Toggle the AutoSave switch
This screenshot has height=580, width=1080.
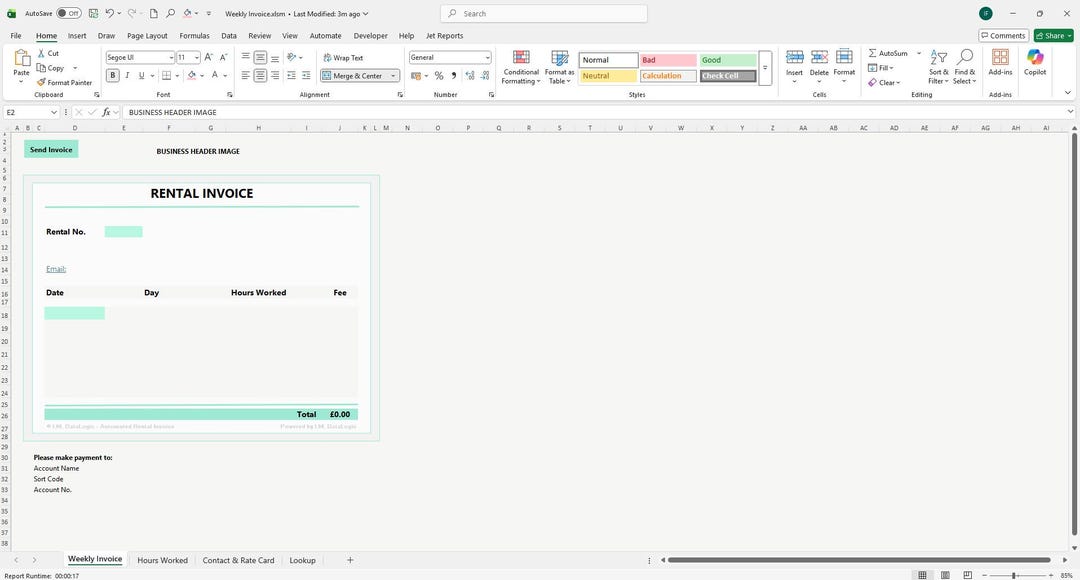click(69, 13)
